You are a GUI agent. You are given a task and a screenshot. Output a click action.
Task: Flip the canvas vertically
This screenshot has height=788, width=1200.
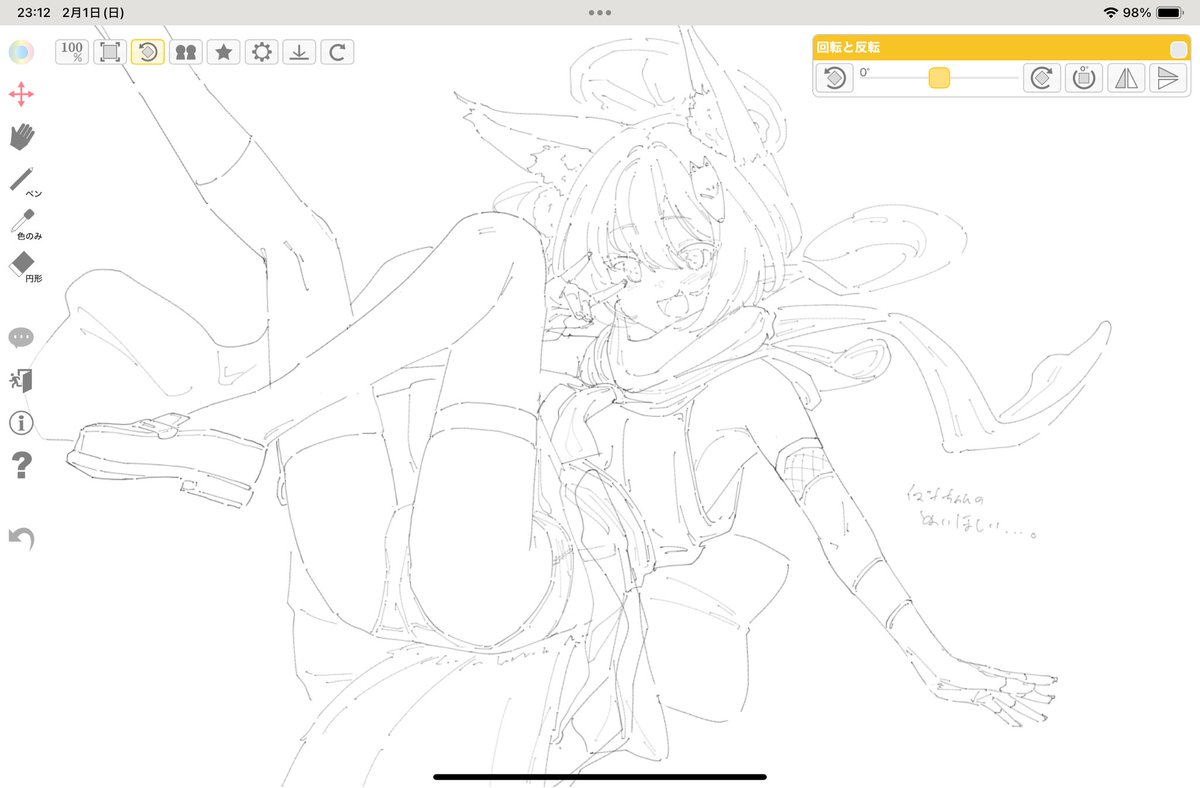(1168, 78)
